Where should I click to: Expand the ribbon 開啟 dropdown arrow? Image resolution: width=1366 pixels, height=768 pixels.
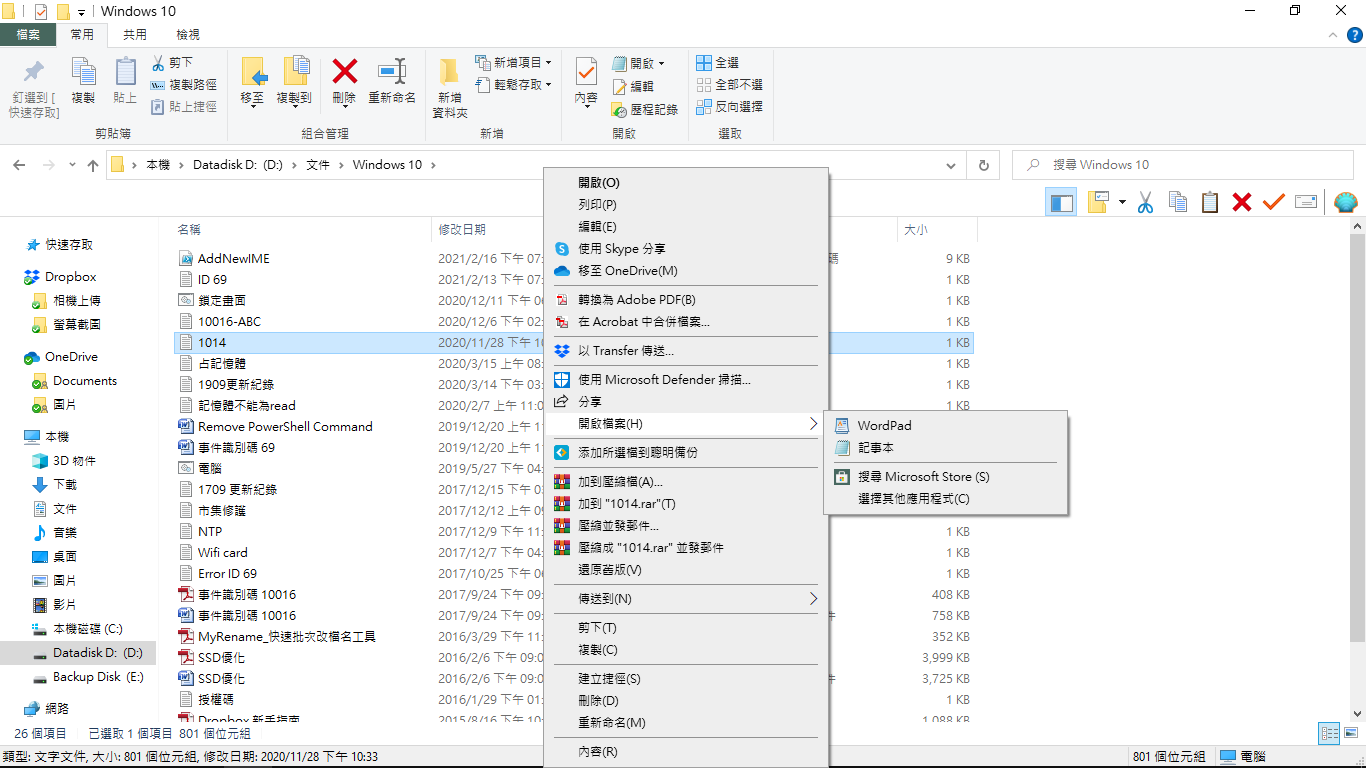coord(661,63)
